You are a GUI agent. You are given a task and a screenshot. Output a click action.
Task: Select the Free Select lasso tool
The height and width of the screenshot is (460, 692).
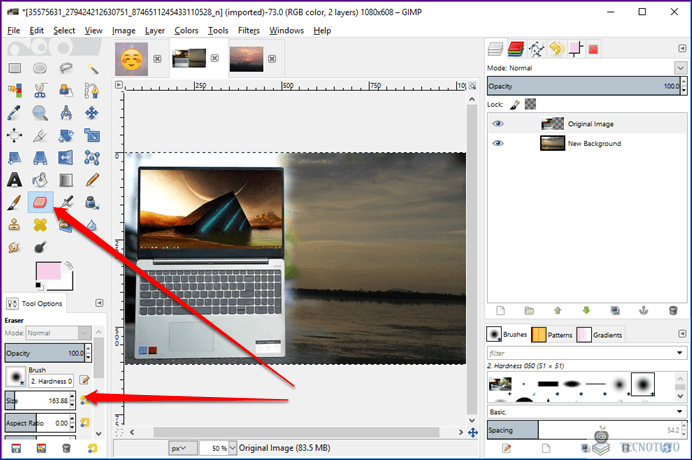pos(66,68)
